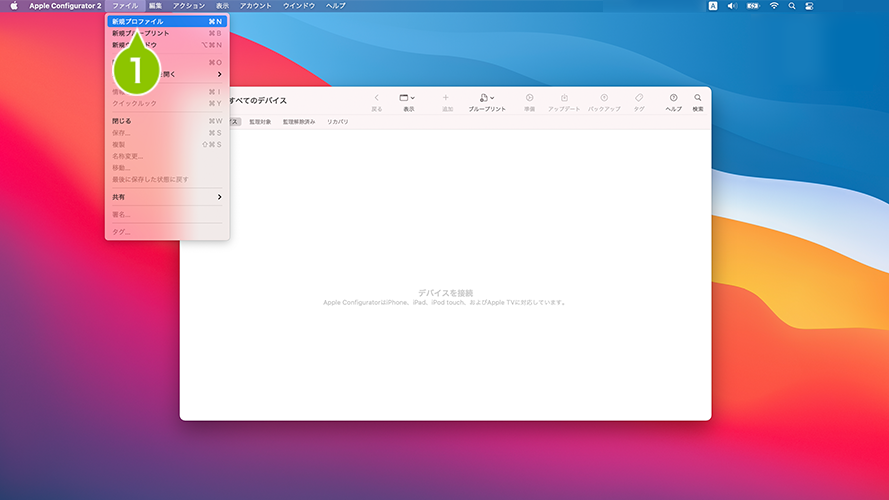The image size is (889, 500).
Task: Select 複製 in the File menu
Action: pos(167,145)
